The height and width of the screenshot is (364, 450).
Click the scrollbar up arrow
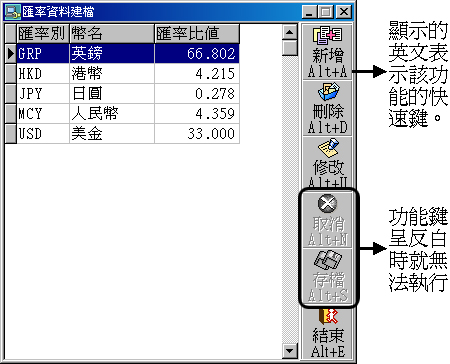point(289,32)
